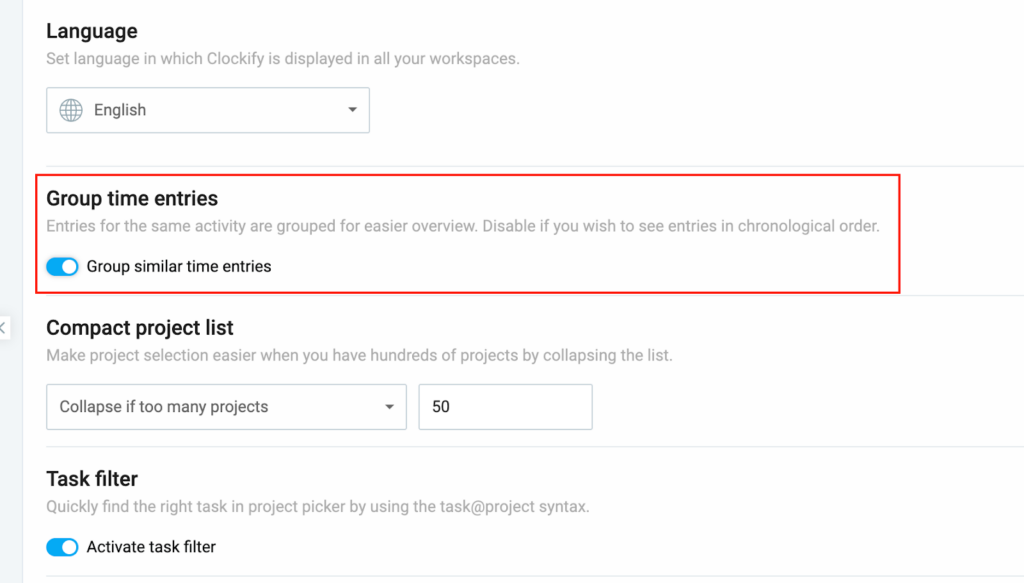The width and height of the screenshot is (1024, 583).
Task: Click the sidebar collapse chevron at the left edge
Action: click(x=3, y=327)
